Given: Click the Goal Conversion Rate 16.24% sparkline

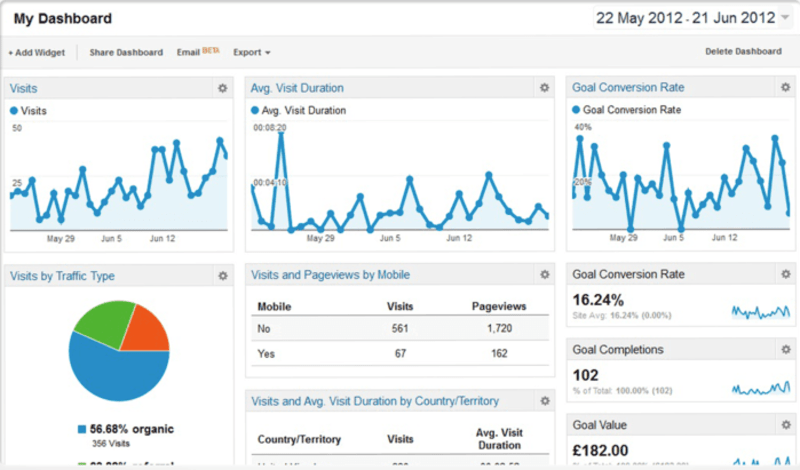Looking at the screenshot, I should tap(761, 311).
